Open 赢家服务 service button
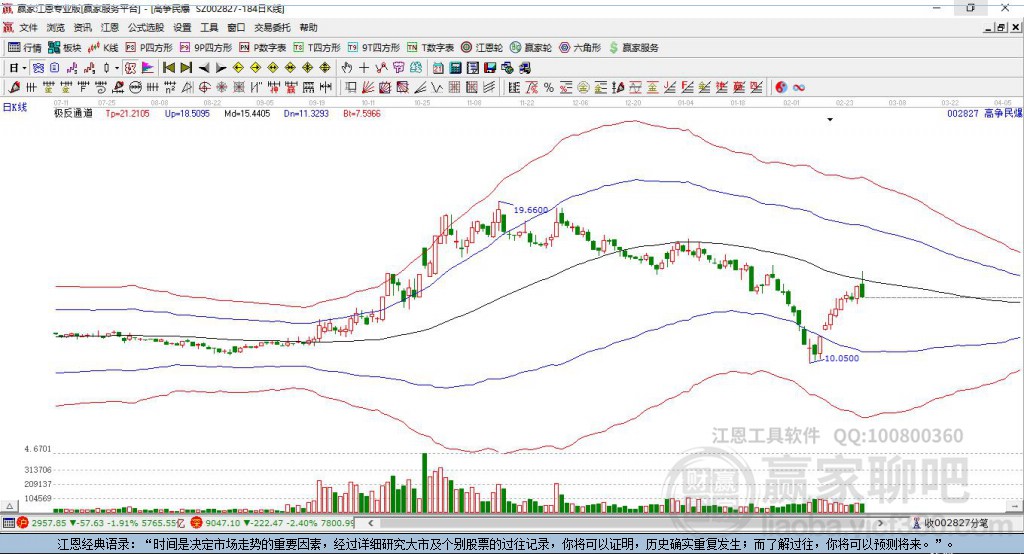 click(633, 48)
